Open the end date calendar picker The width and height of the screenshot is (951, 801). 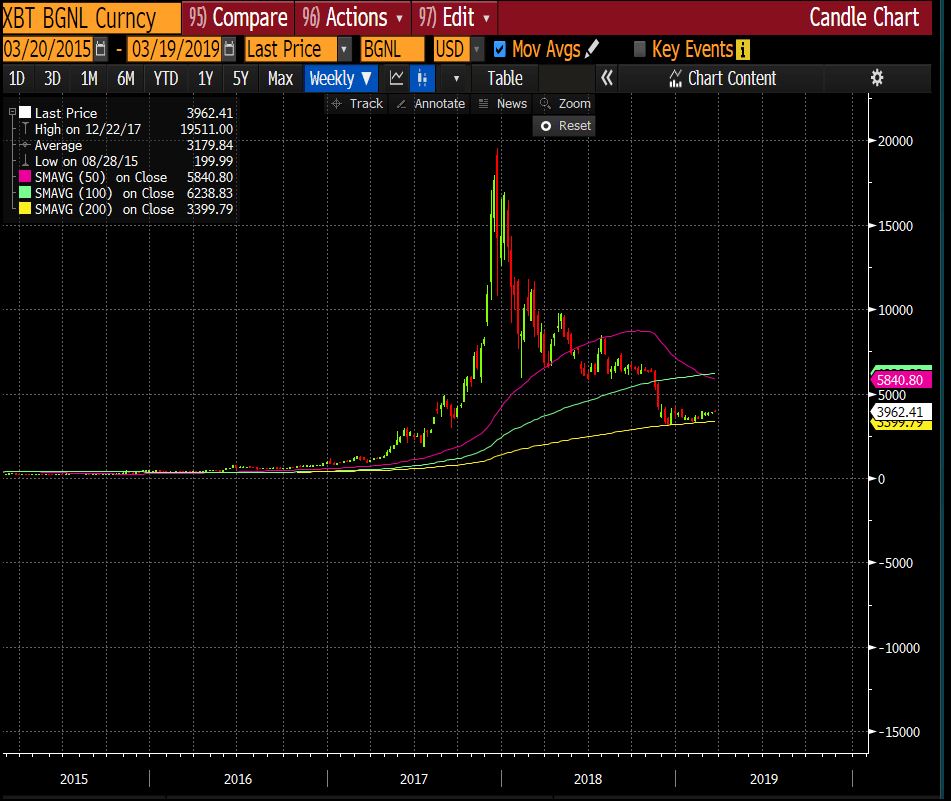pyautogui.click(x=229, y=49)
